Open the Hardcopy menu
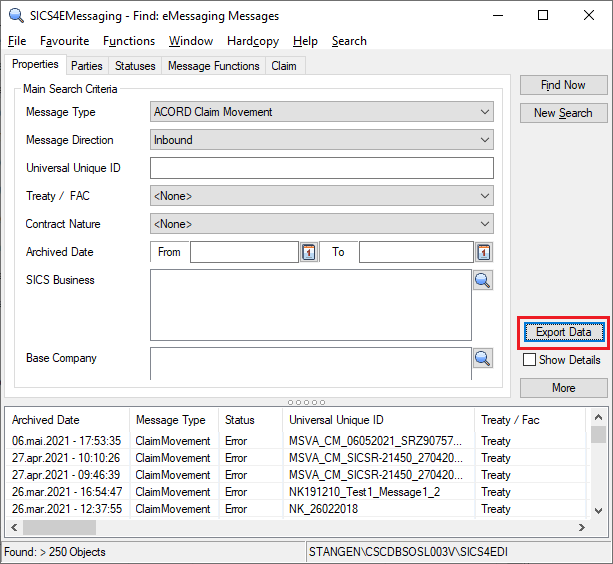 [x=255, y=41]
